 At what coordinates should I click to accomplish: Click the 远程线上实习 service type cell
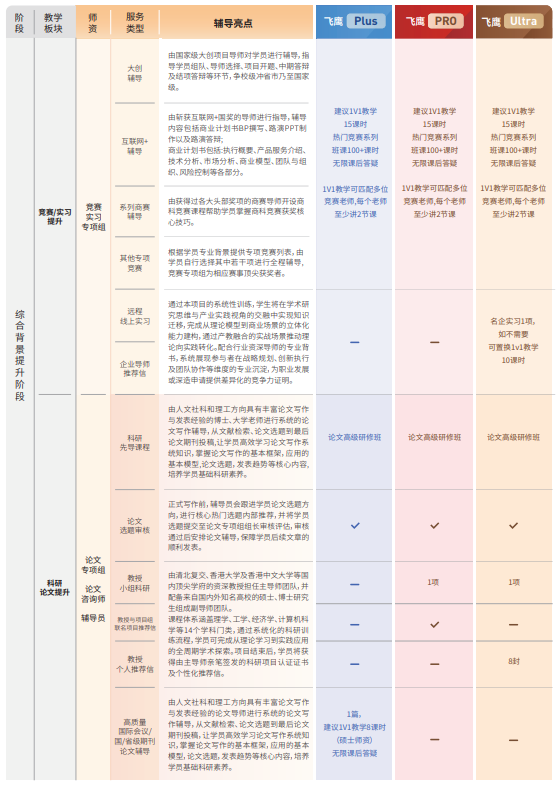coord(135,316)
